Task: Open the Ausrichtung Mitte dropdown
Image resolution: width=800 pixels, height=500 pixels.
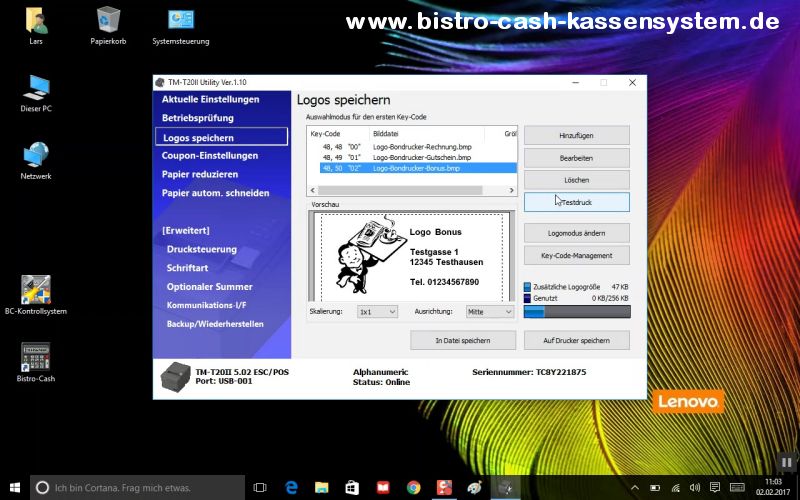Action: [x=490, y=312]
